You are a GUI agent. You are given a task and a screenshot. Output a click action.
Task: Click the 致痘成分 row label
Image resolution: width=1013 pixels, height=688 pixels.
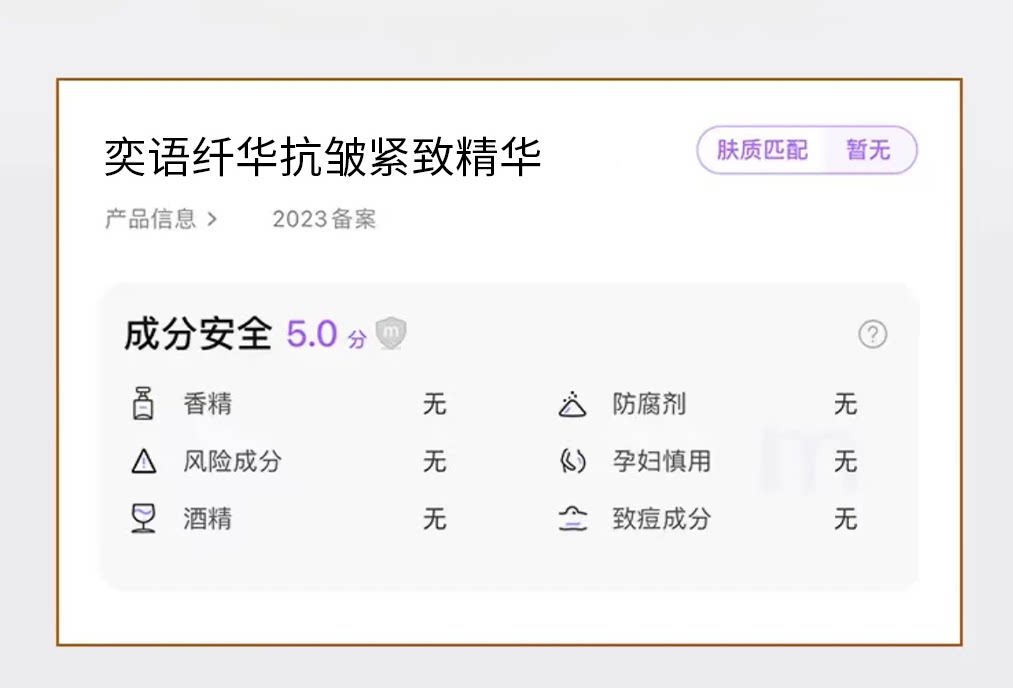pyautogui.click(x=662, y=519)
